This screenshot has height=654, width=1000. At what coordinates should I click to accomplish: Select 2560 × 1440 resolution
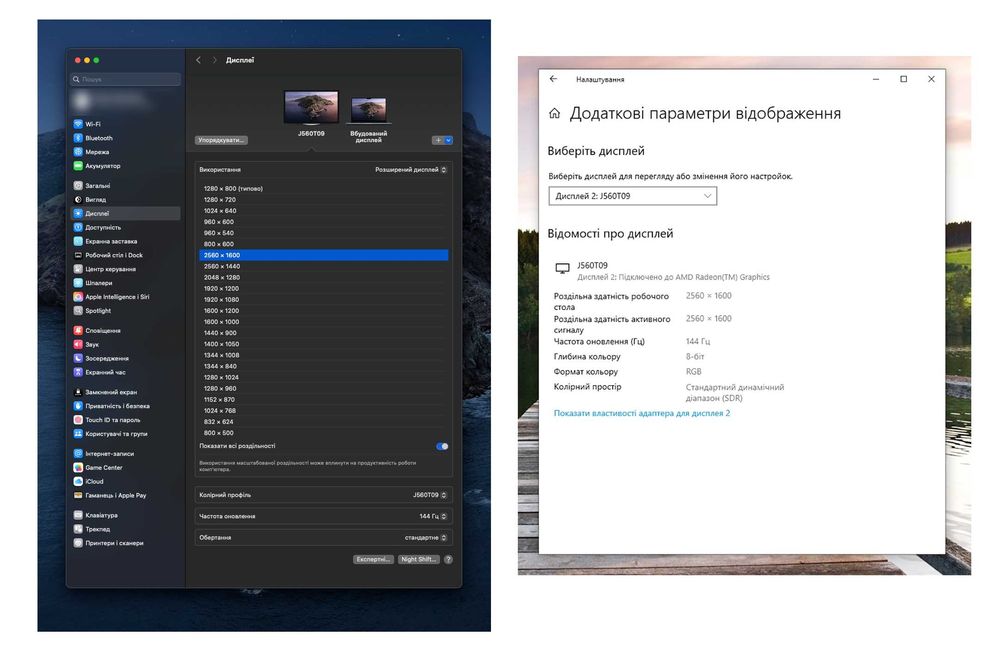click(x=324, y=266)
